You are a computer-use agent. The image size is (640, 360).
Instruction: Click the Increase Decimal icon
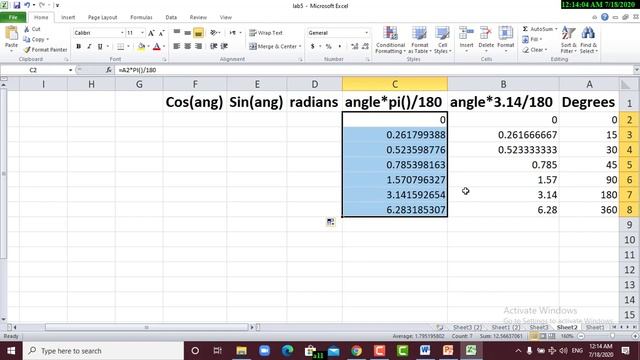coord(354,47)
